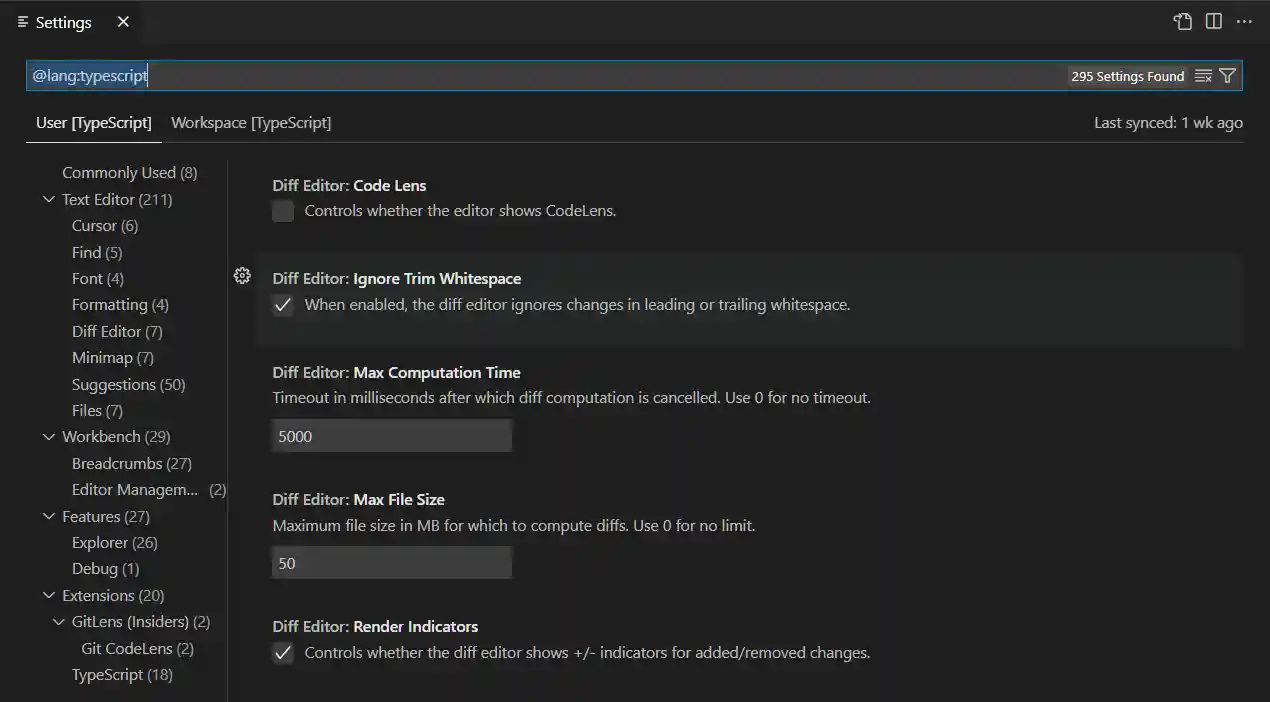Screen dimensions: 1270x702
Task: Open the More Actions ellipsis menu
Action: (1243, 21)
